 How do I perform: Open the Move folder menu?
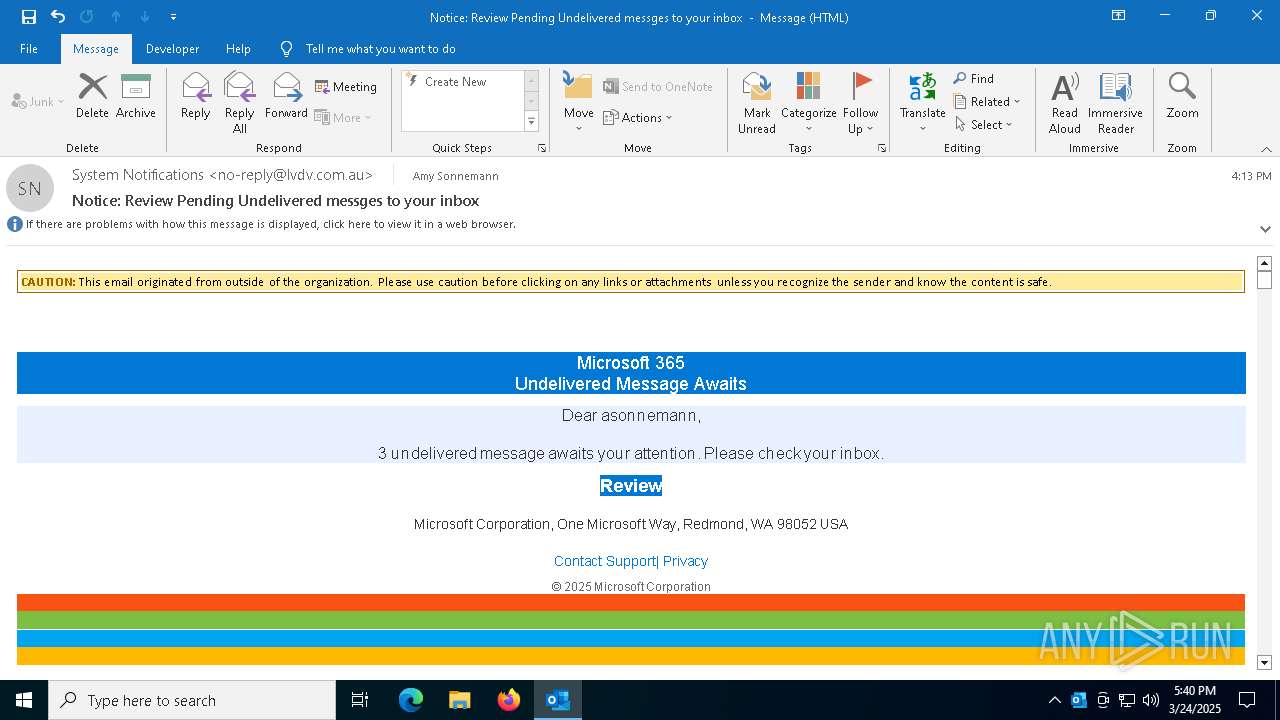pyautogui.click(x=578, y=102)
